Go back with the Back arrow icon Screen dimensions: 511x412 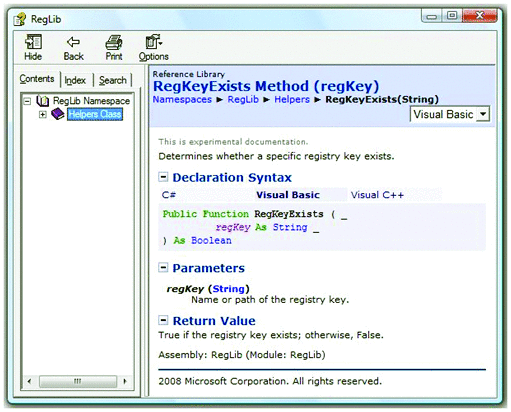coord(73,42)
